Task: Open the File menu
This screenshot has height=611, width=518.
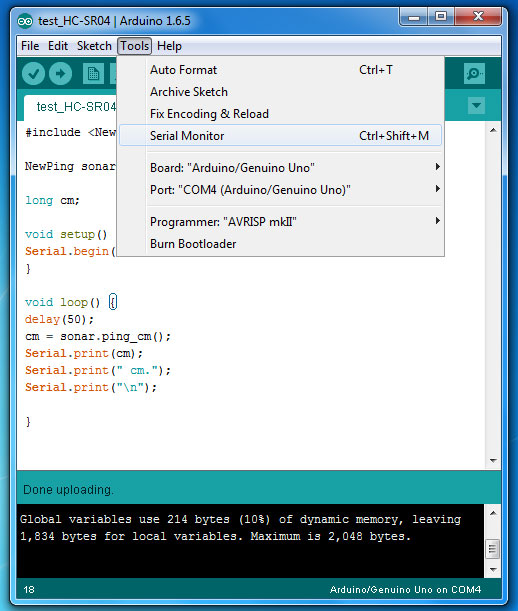Action: [x=30, y=46]
